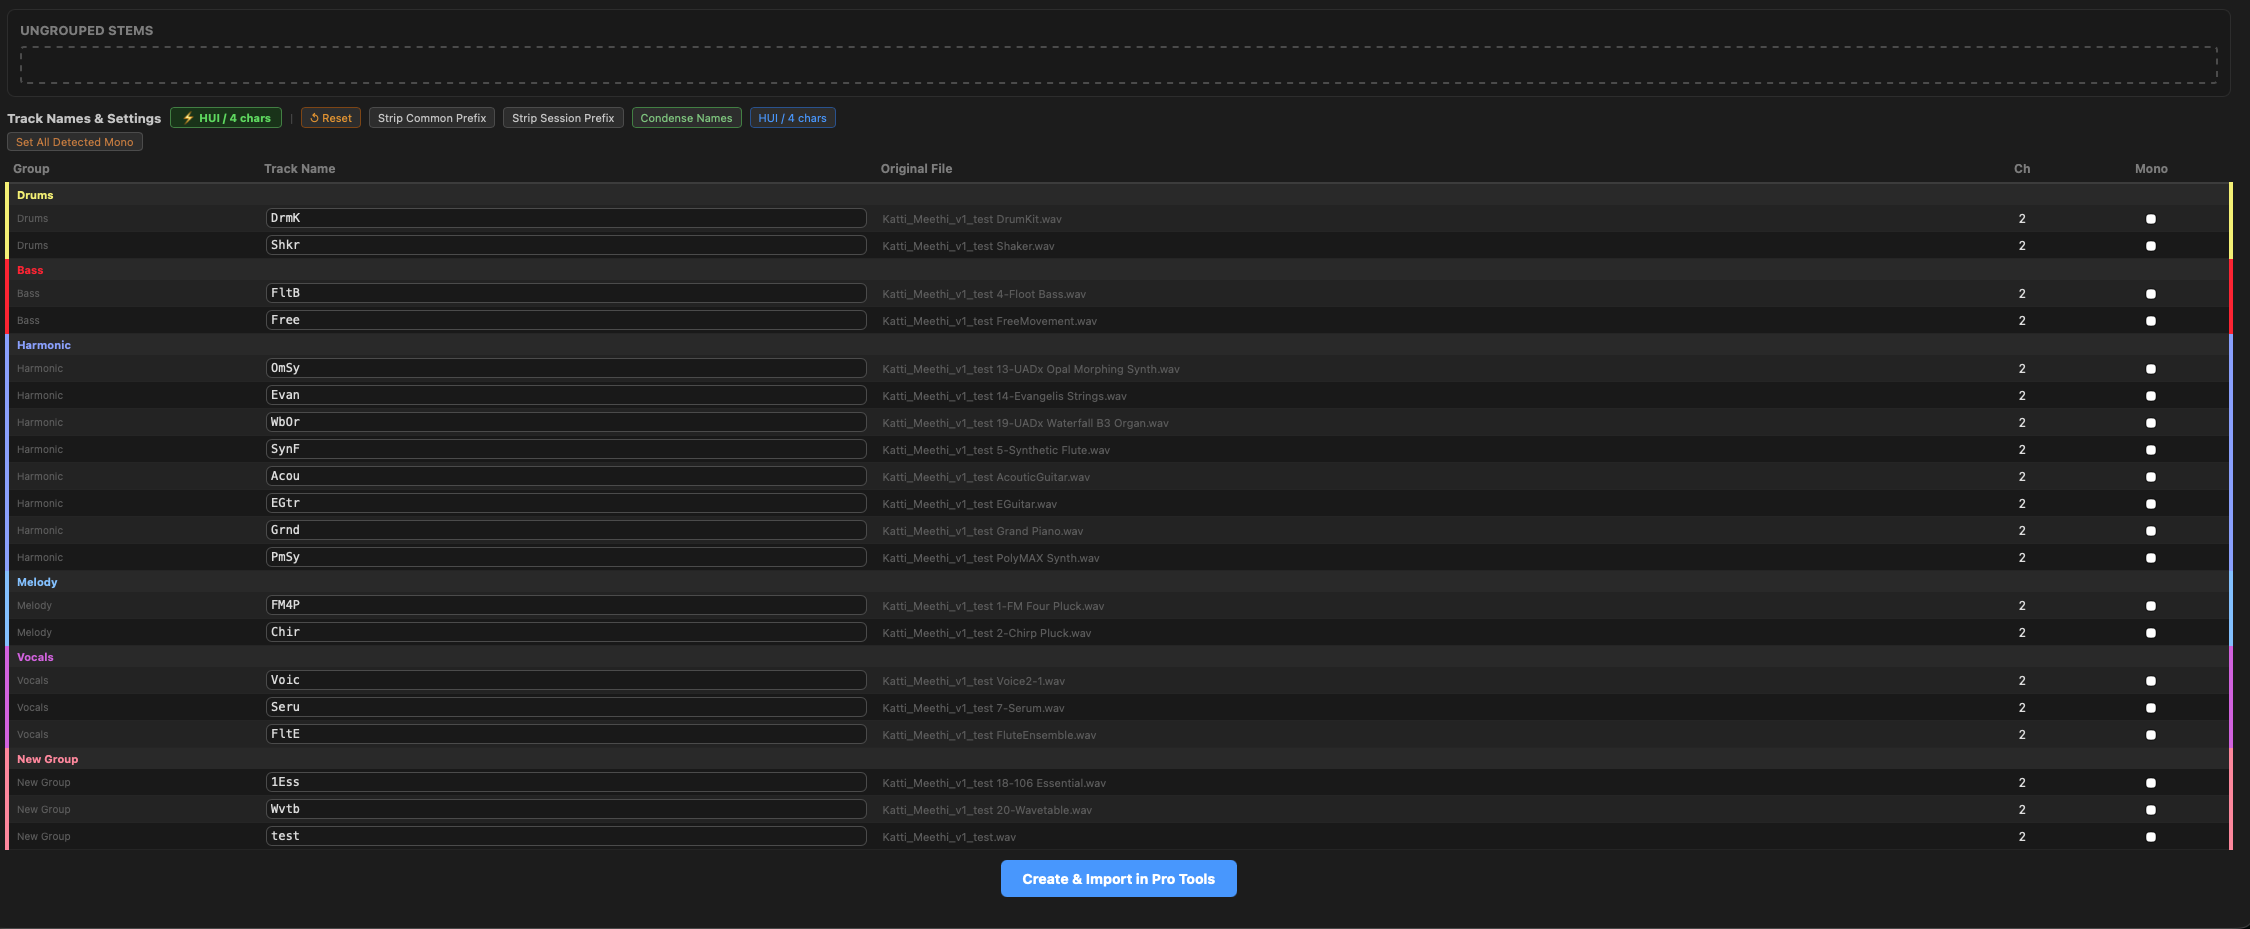Enable Mono for the Voic vocal track
Viewport: 2250px width, 929px height.
pyautogui.click(x=2151, y=680)
